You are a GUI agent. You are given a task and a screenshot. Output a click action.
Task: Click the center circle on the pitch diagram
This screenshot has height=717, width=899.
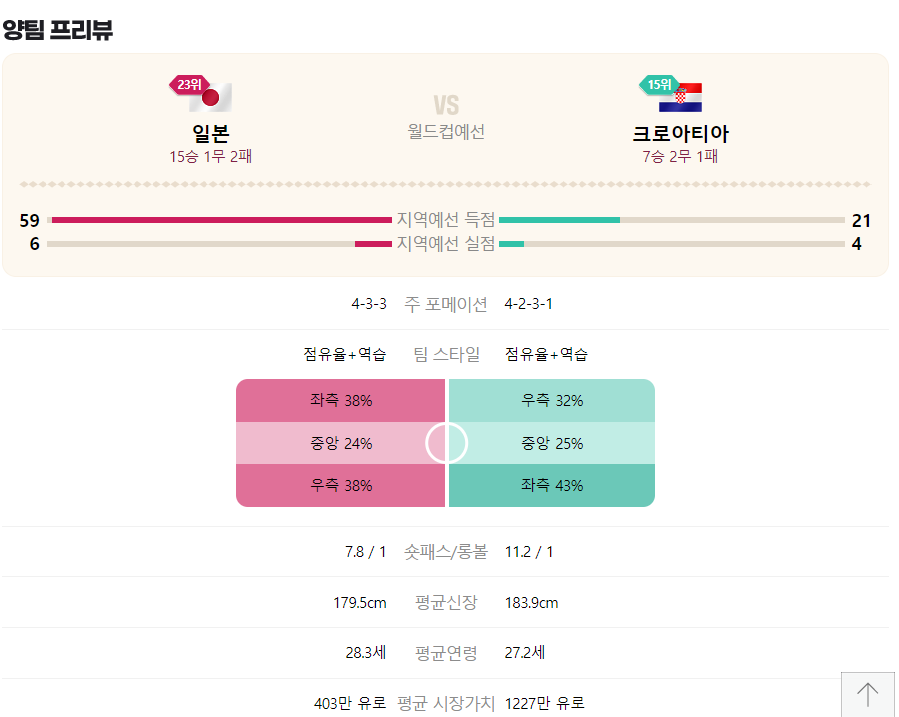click(446, 443)
